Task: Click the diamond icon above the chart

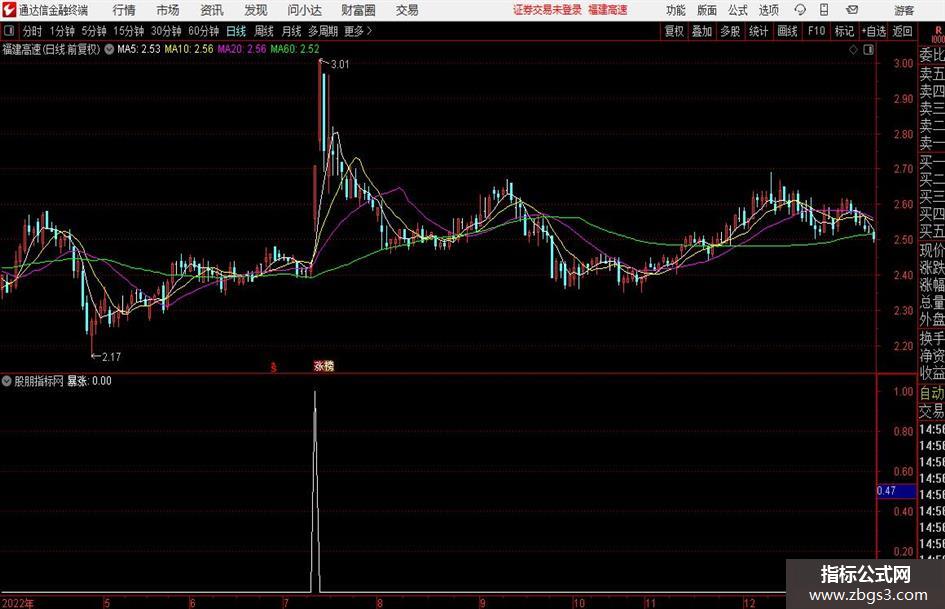Action: pyautogui.click(x=853, y=50)
